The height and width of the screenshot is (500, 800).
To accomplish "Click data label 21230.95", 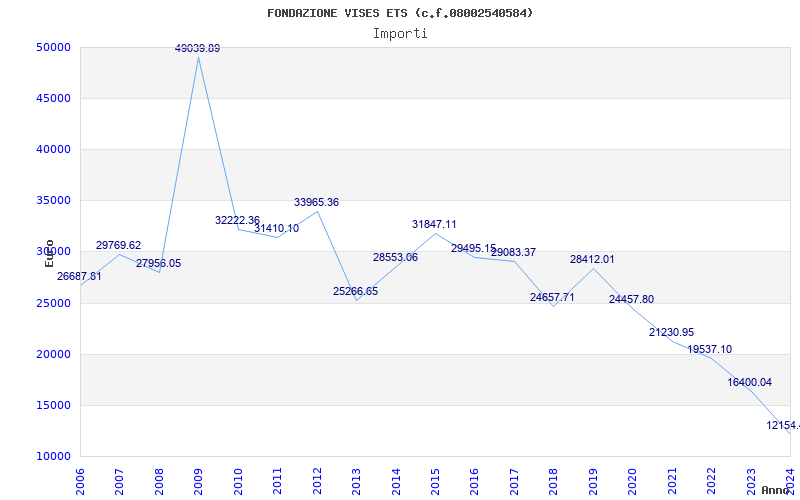I will pos(671,333).
